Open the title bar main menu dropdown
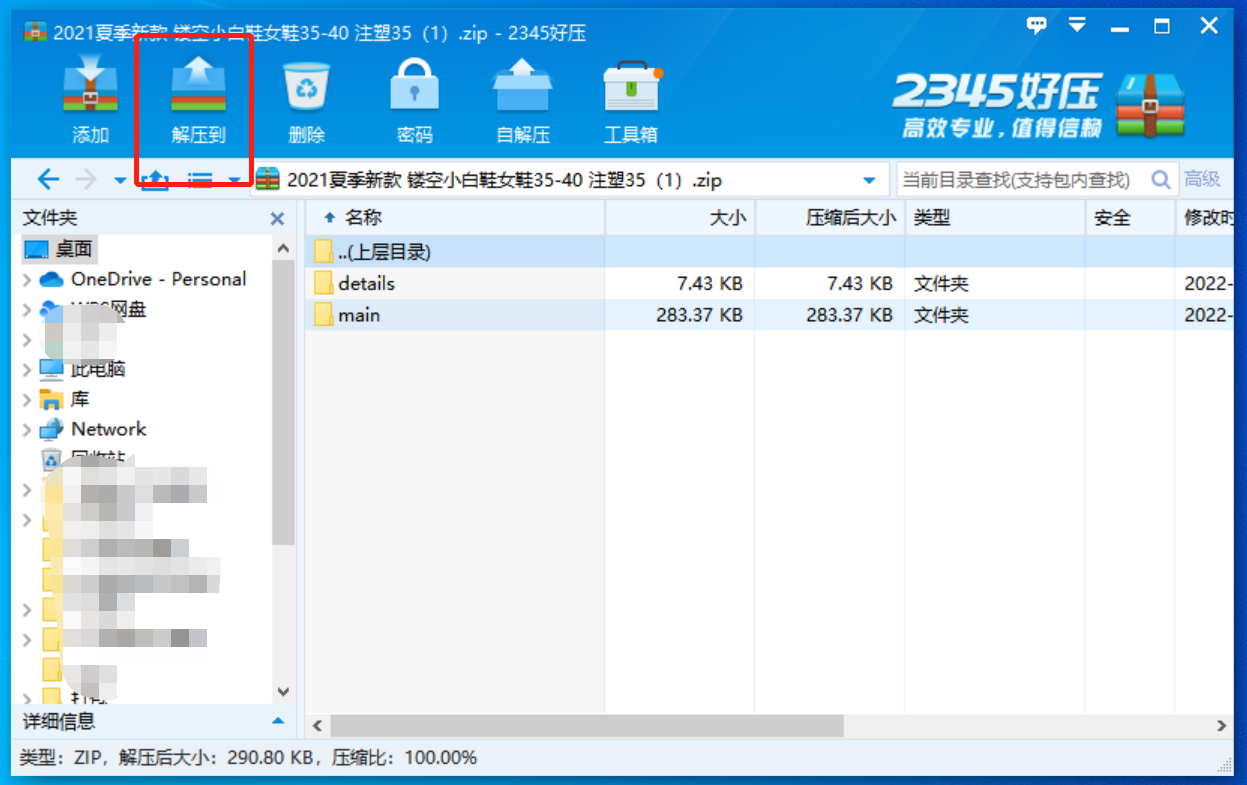The height and width of the screenshot is (785, 1247). click(1077, 26)
